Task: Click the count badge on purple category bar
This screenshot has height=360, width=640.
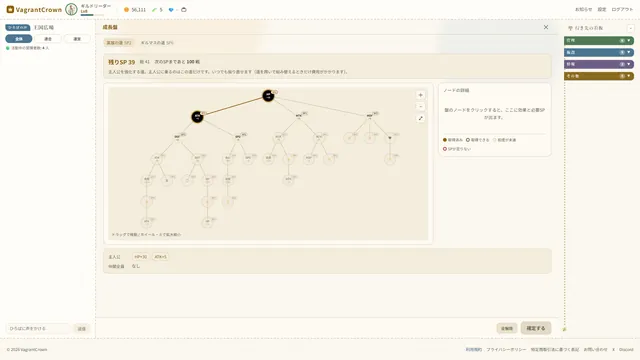Action: pyautogui.click(x=622, y=64)
